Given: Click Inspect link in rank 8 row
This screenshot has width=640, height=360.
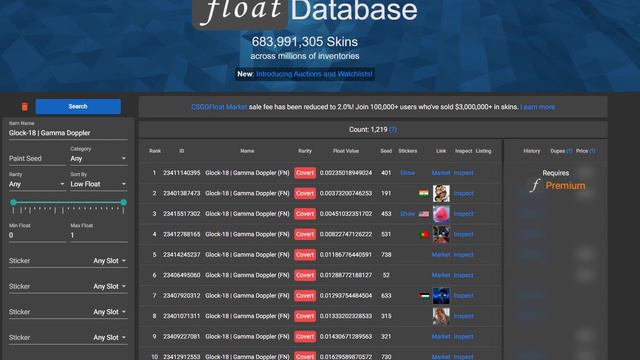Looking at the screenshot, I should (x=463, y=316).
